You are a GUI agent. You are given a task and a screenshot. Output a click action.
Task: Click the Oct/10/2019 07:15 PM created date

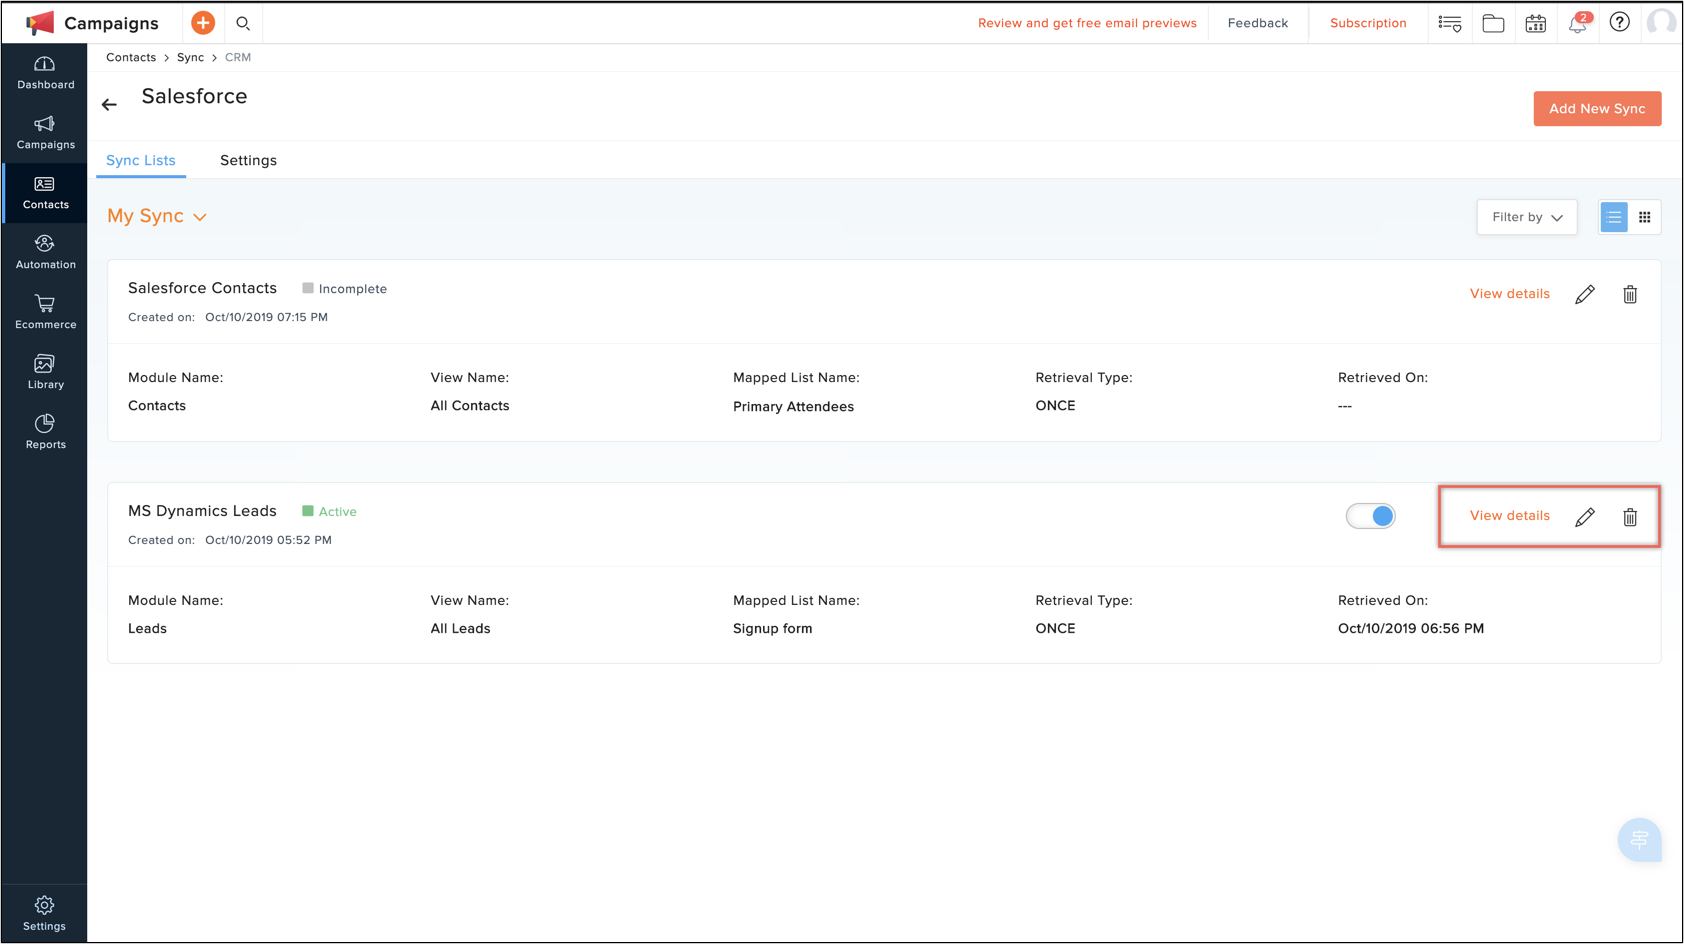[x=266, y=317]
